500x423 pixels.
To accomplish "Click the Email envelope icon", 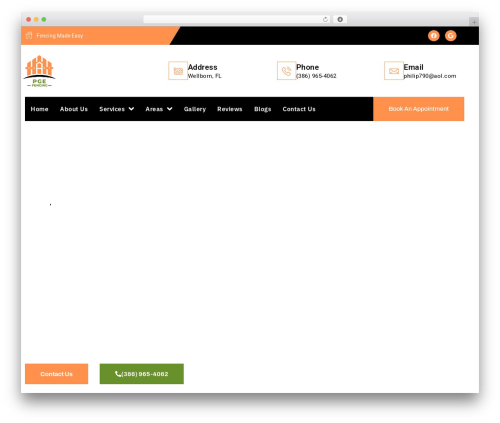I will (x=394, y=71).
